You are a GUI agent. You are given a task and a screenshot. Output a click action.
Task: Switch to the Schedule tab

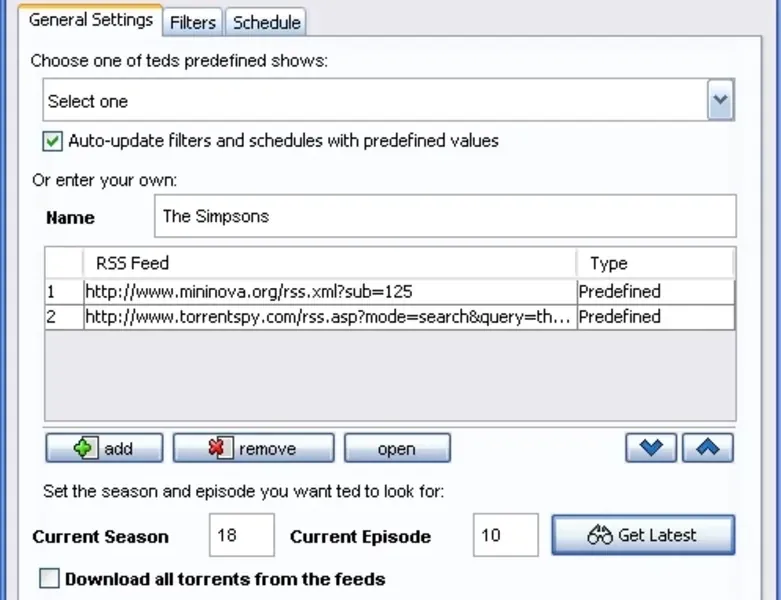pyautogui.click(x=266, y=22)
